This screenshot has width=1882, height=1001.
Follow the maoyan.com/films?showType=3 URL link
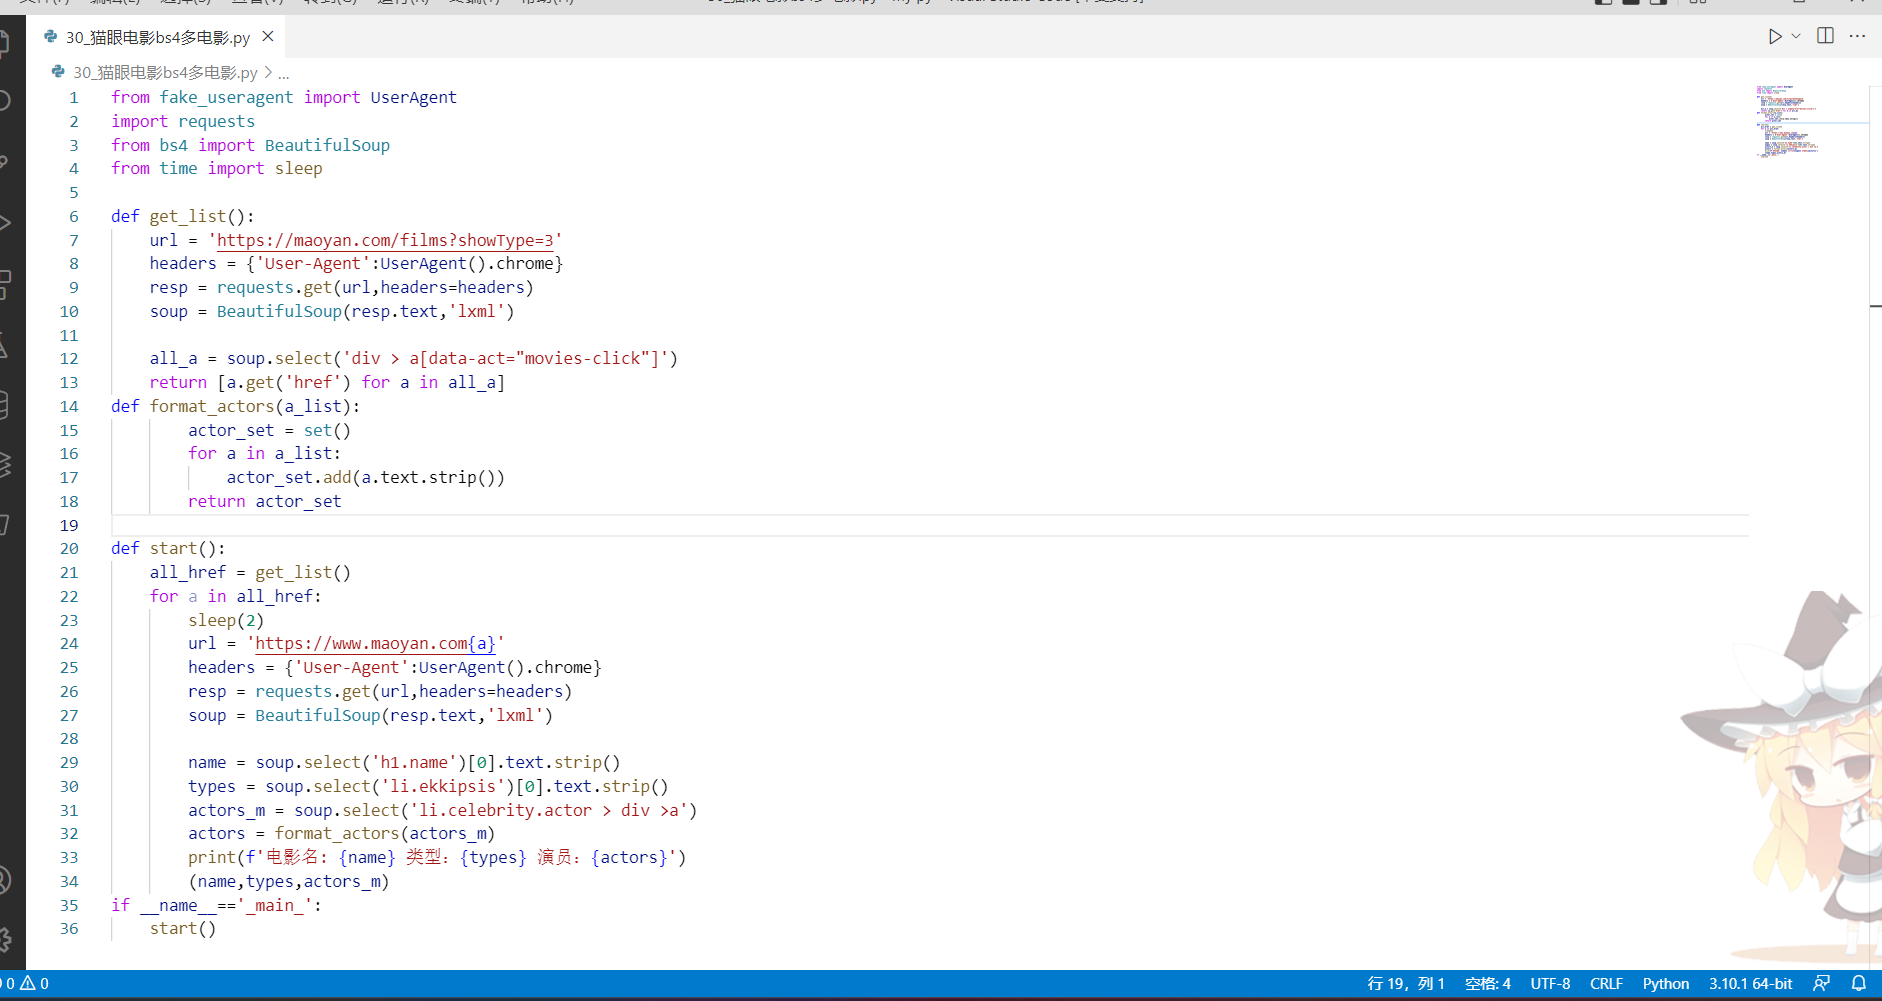click(x=385, y=240)
